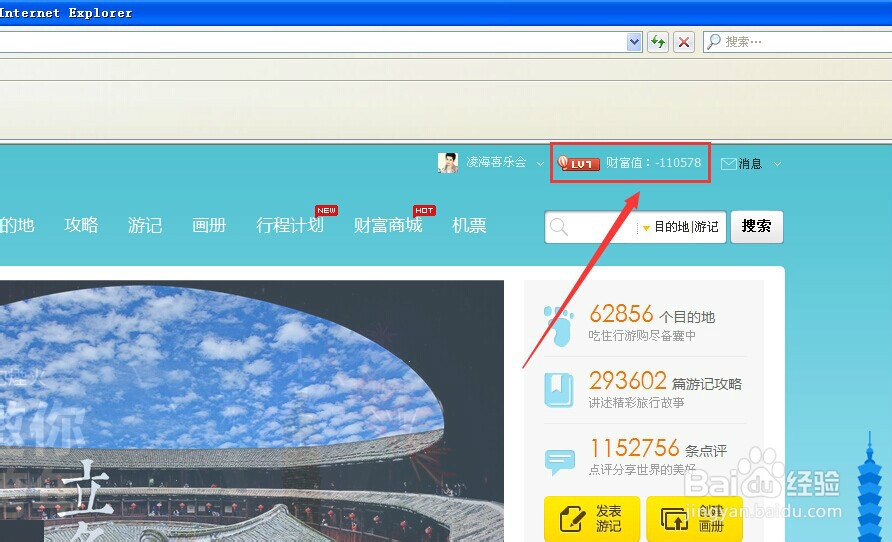Image resolution: width=892 pixels, height=542 pixels.
Task: Go to the 攻略 navigation tab
Action: (81, 225)
